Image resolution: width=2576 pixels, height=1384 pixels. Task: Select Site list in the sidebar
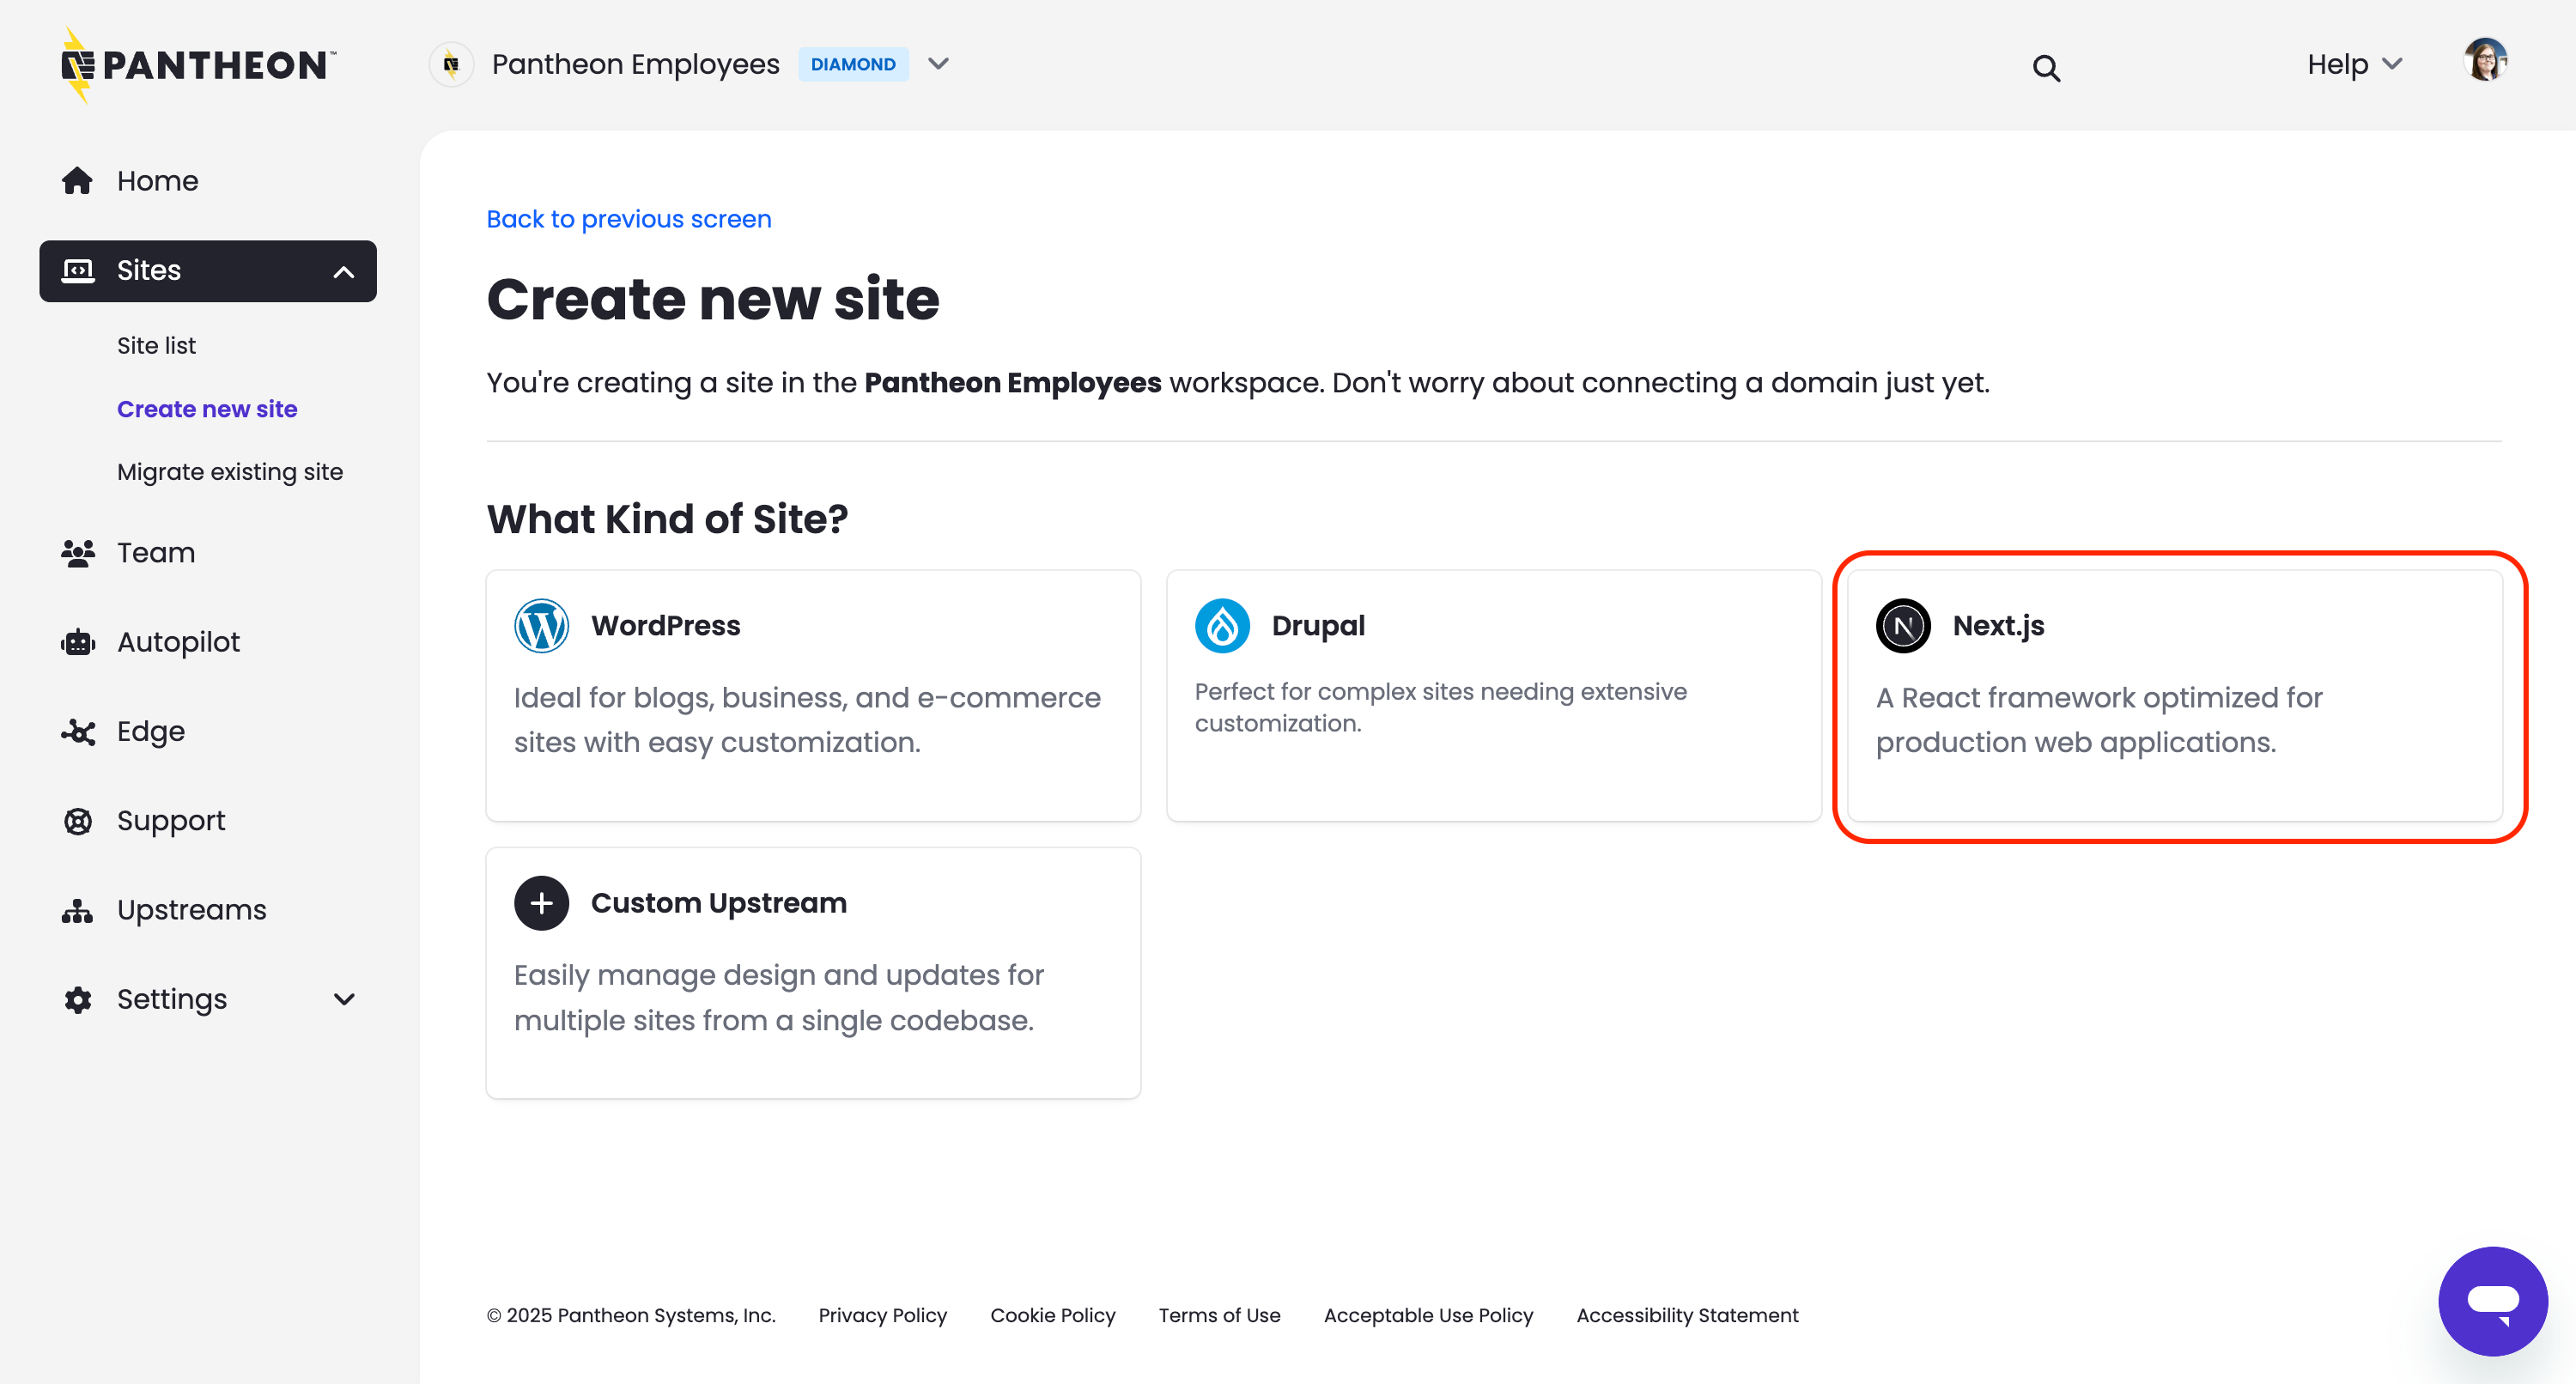pyautogui.click(x=156, y=345)
